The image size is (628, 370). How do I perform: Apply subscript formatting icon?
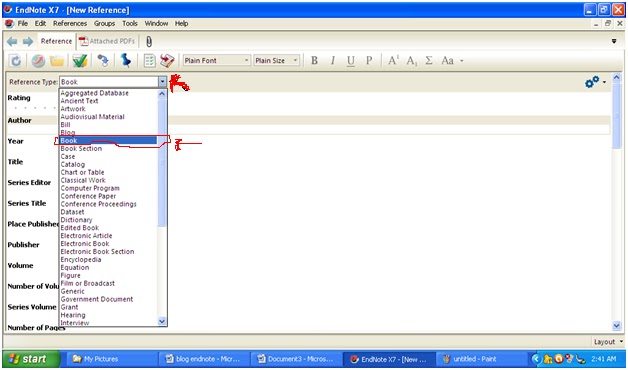coord(411,61)
